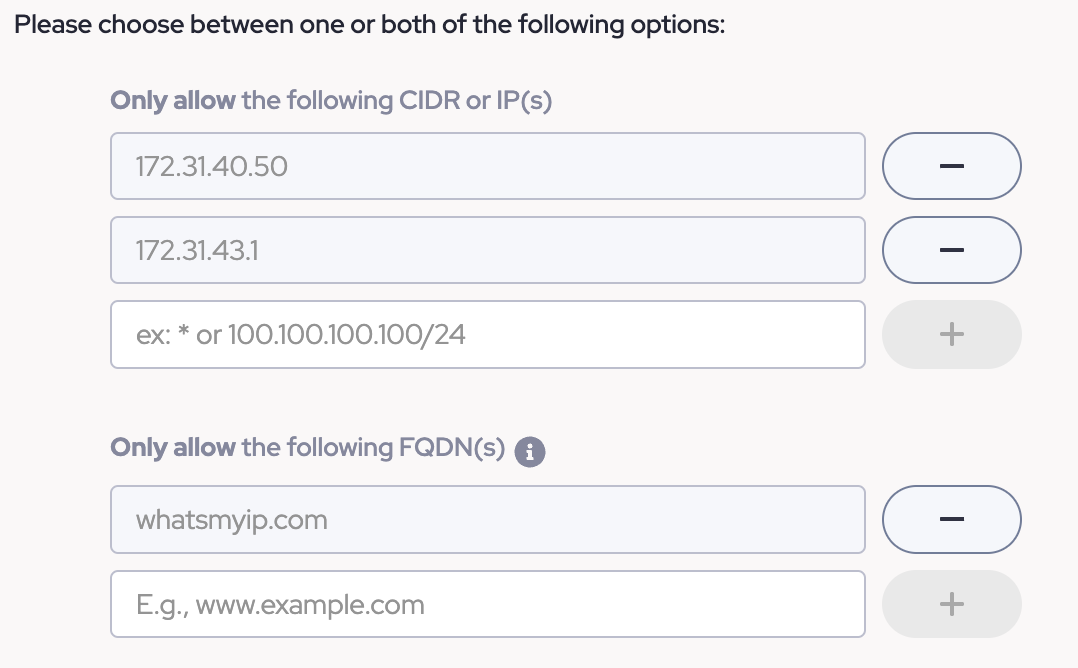
Task: Add the new CIDR or IP entry
Action: pos(951,334)
